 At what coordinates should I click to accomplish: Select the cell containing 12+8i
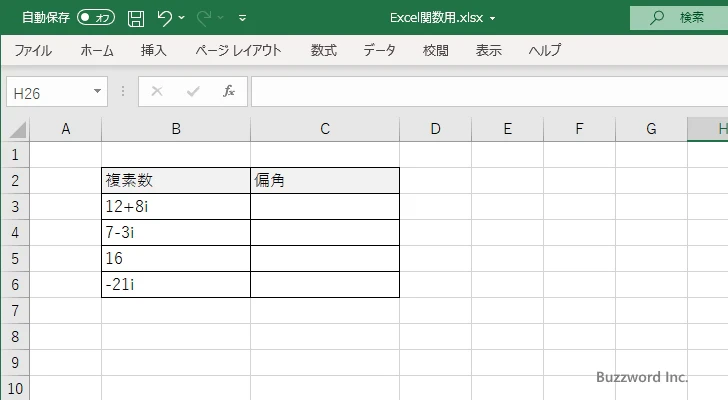176,206
